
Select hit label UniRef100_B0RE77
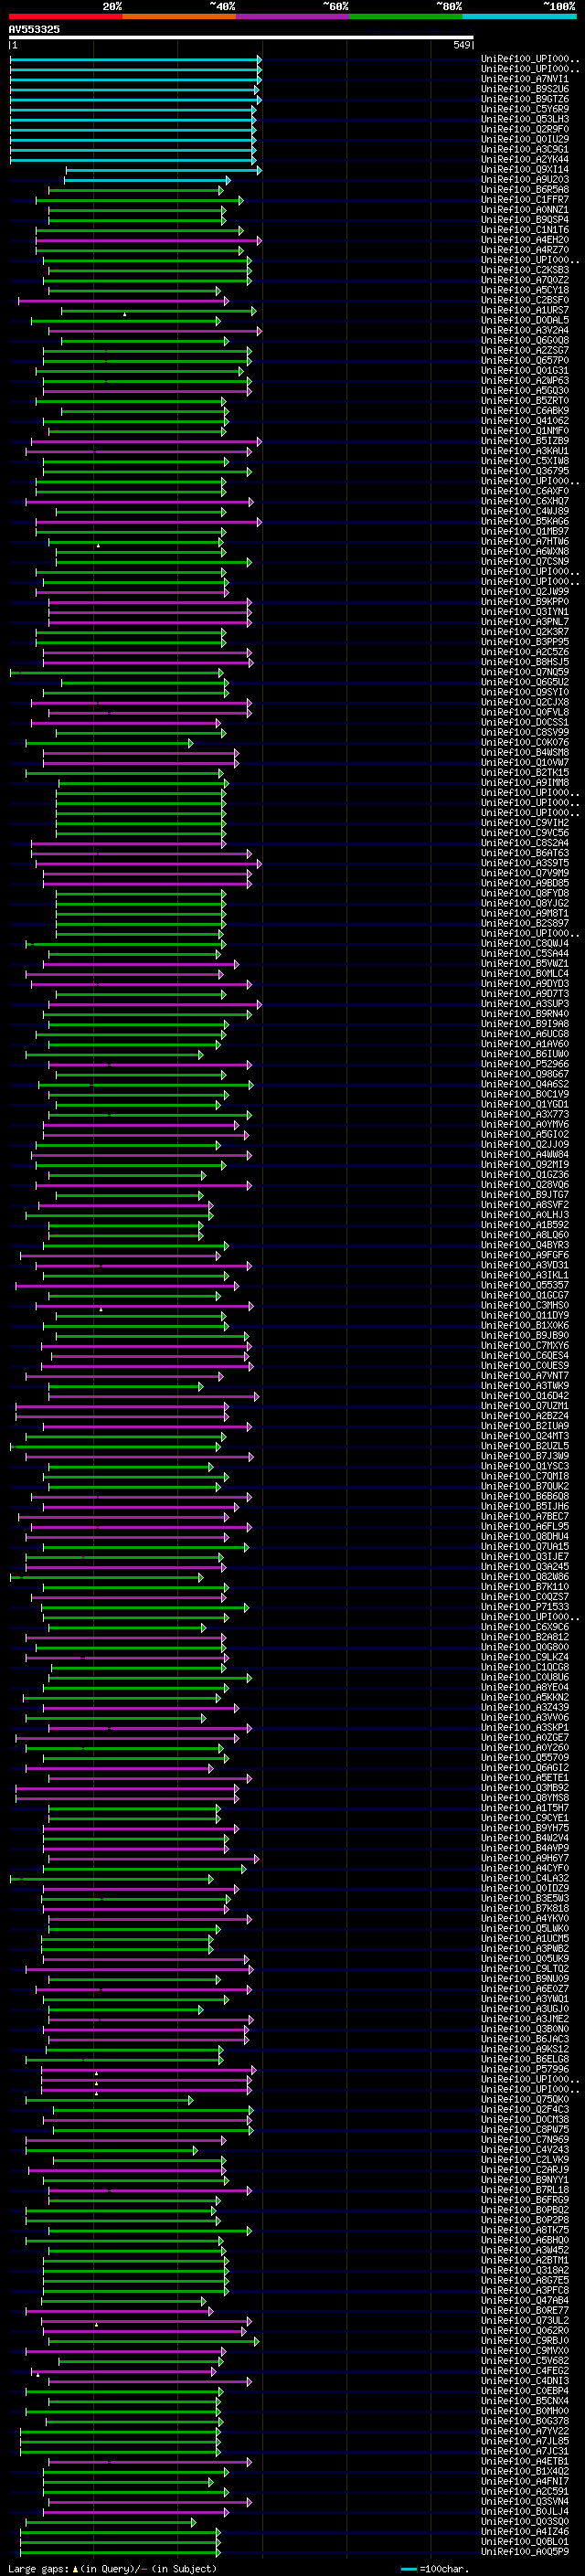[525, 2311]
